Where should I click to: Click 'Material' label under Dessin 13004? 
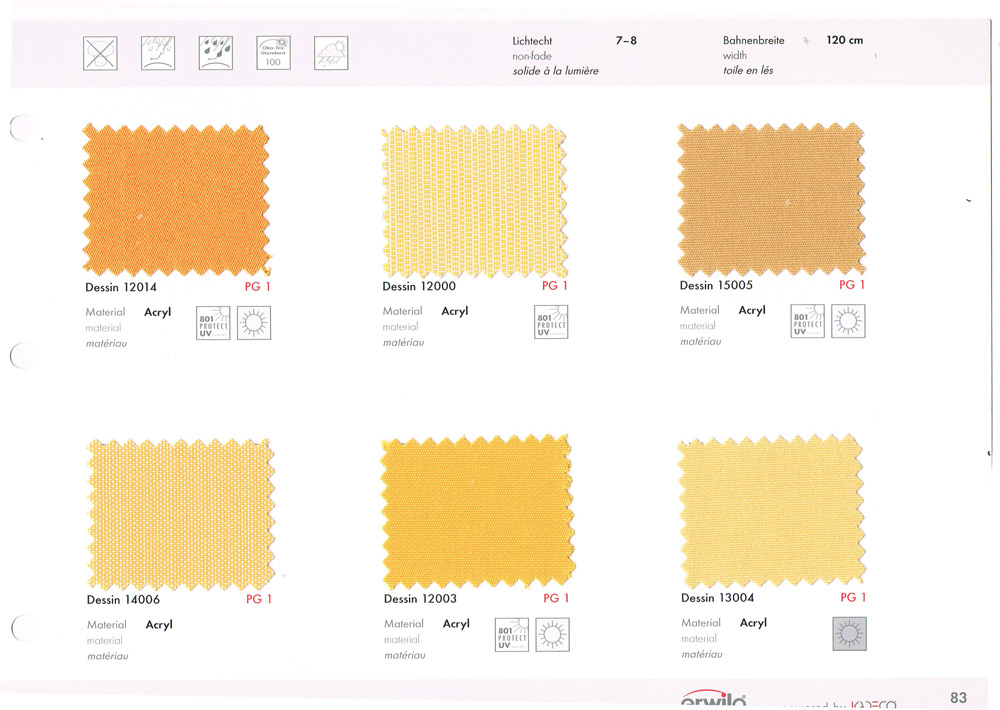pos(701,623)
